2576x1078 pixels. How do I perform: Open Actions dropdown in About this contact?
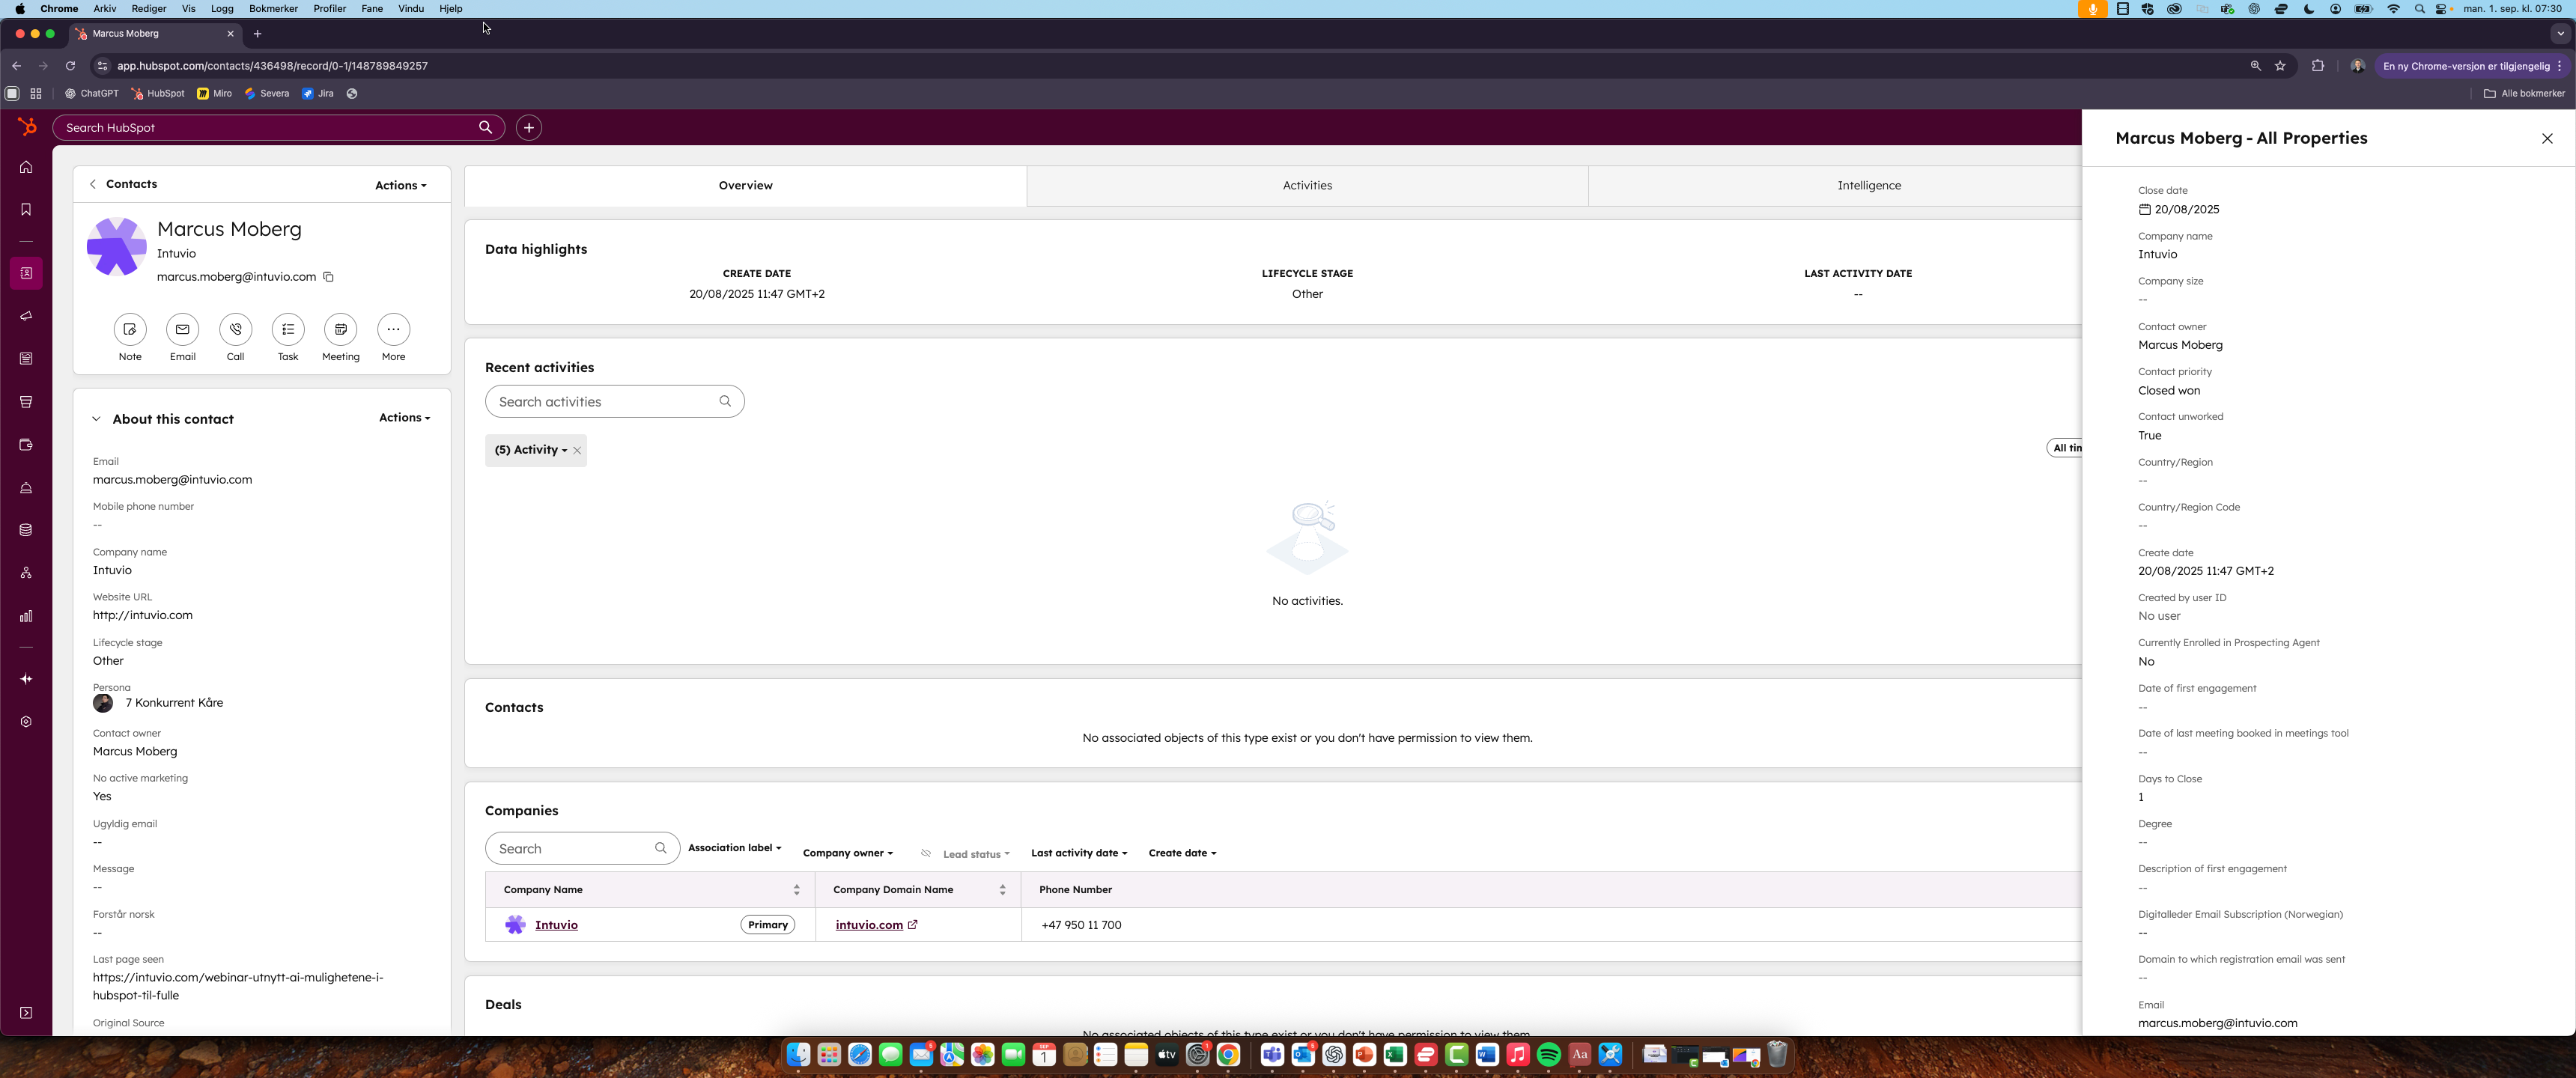pos(404,418)
